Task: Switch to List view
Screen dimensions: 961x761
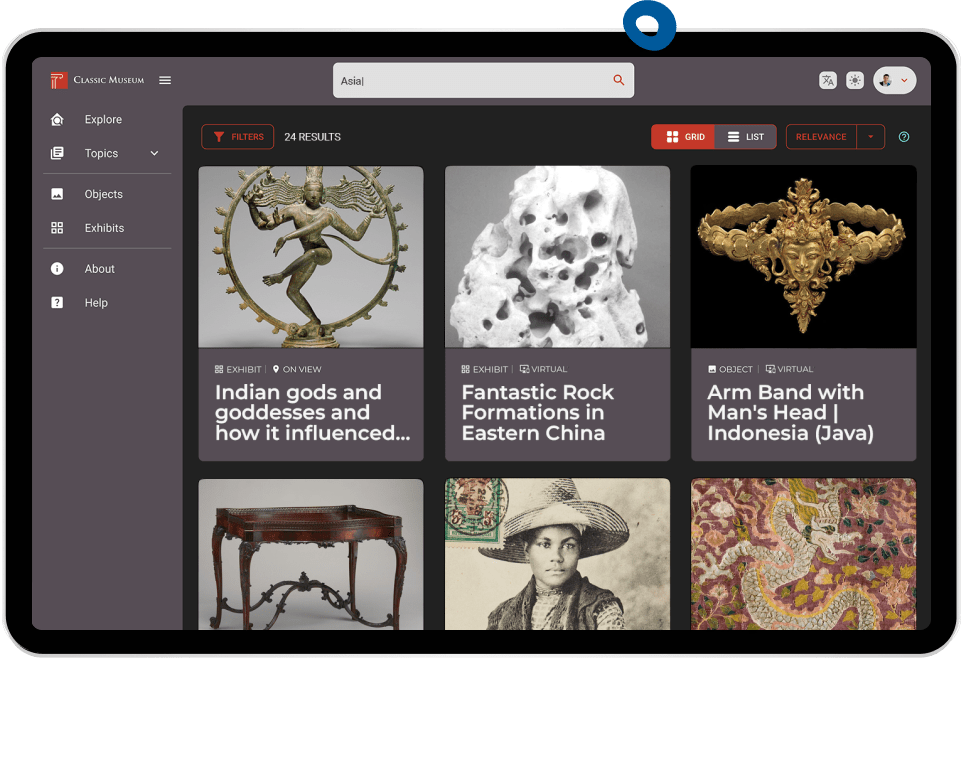Action: [x=746, y=137]
